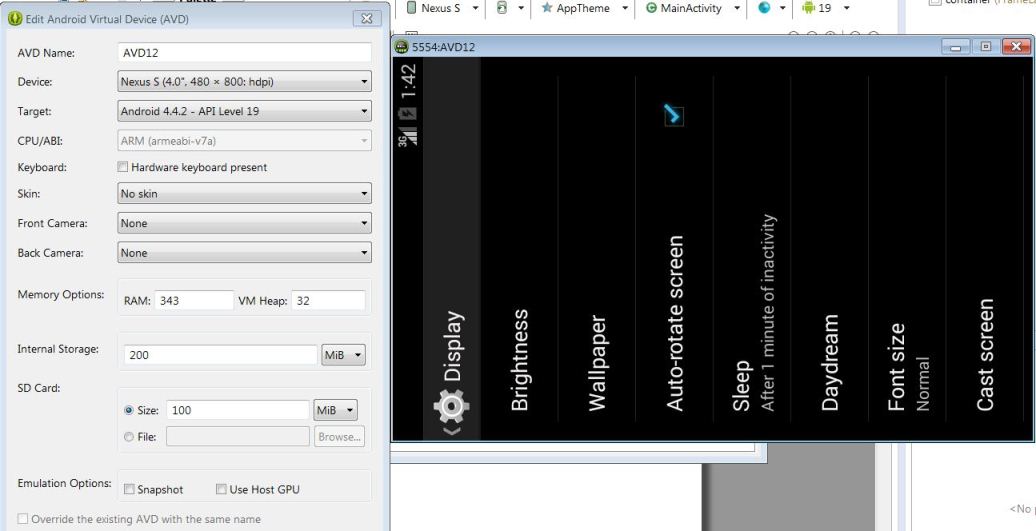Click the AppTheme star icon
Viewport: 1036px width, 531px height.
546,8
